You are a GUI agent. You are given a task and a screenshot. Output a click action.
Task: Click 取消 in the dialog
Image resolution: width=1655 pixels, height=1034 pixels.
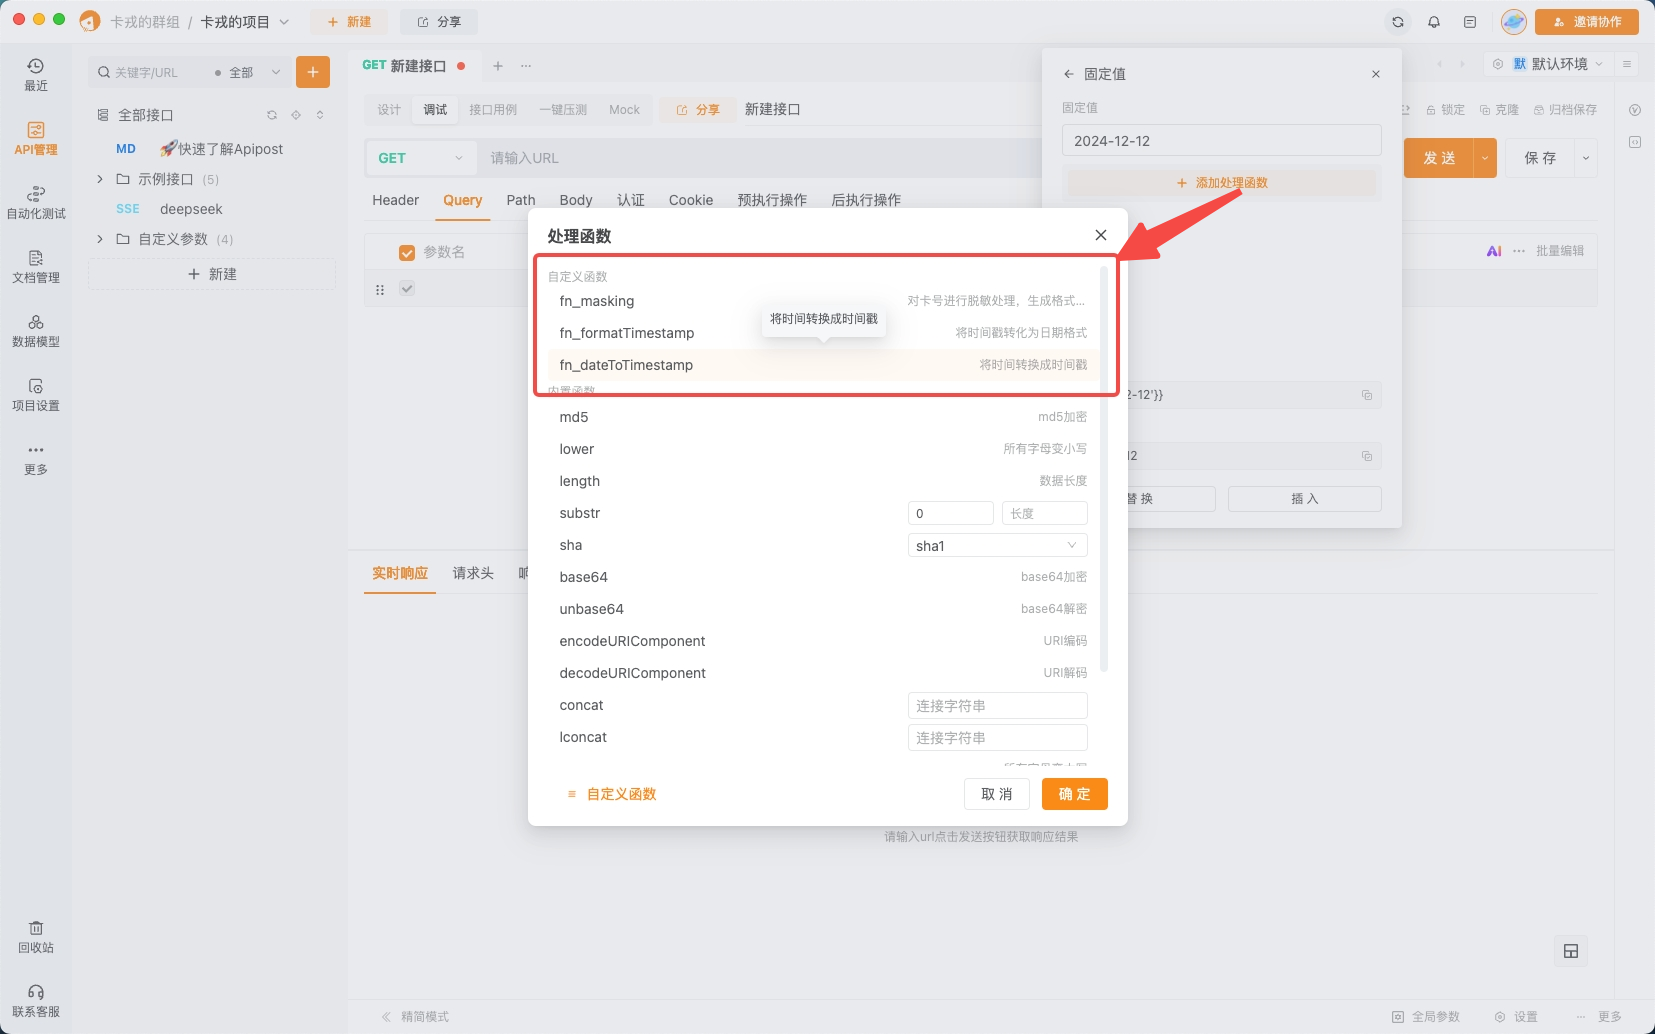tap(997, 794)
